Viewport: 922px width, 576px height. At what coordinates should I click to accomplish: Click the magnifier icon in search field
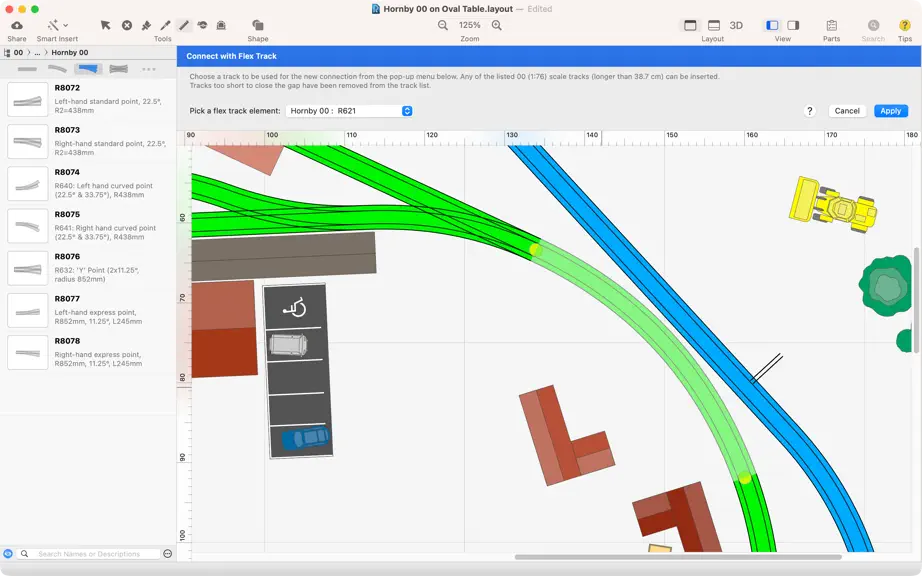coord(25,554)
